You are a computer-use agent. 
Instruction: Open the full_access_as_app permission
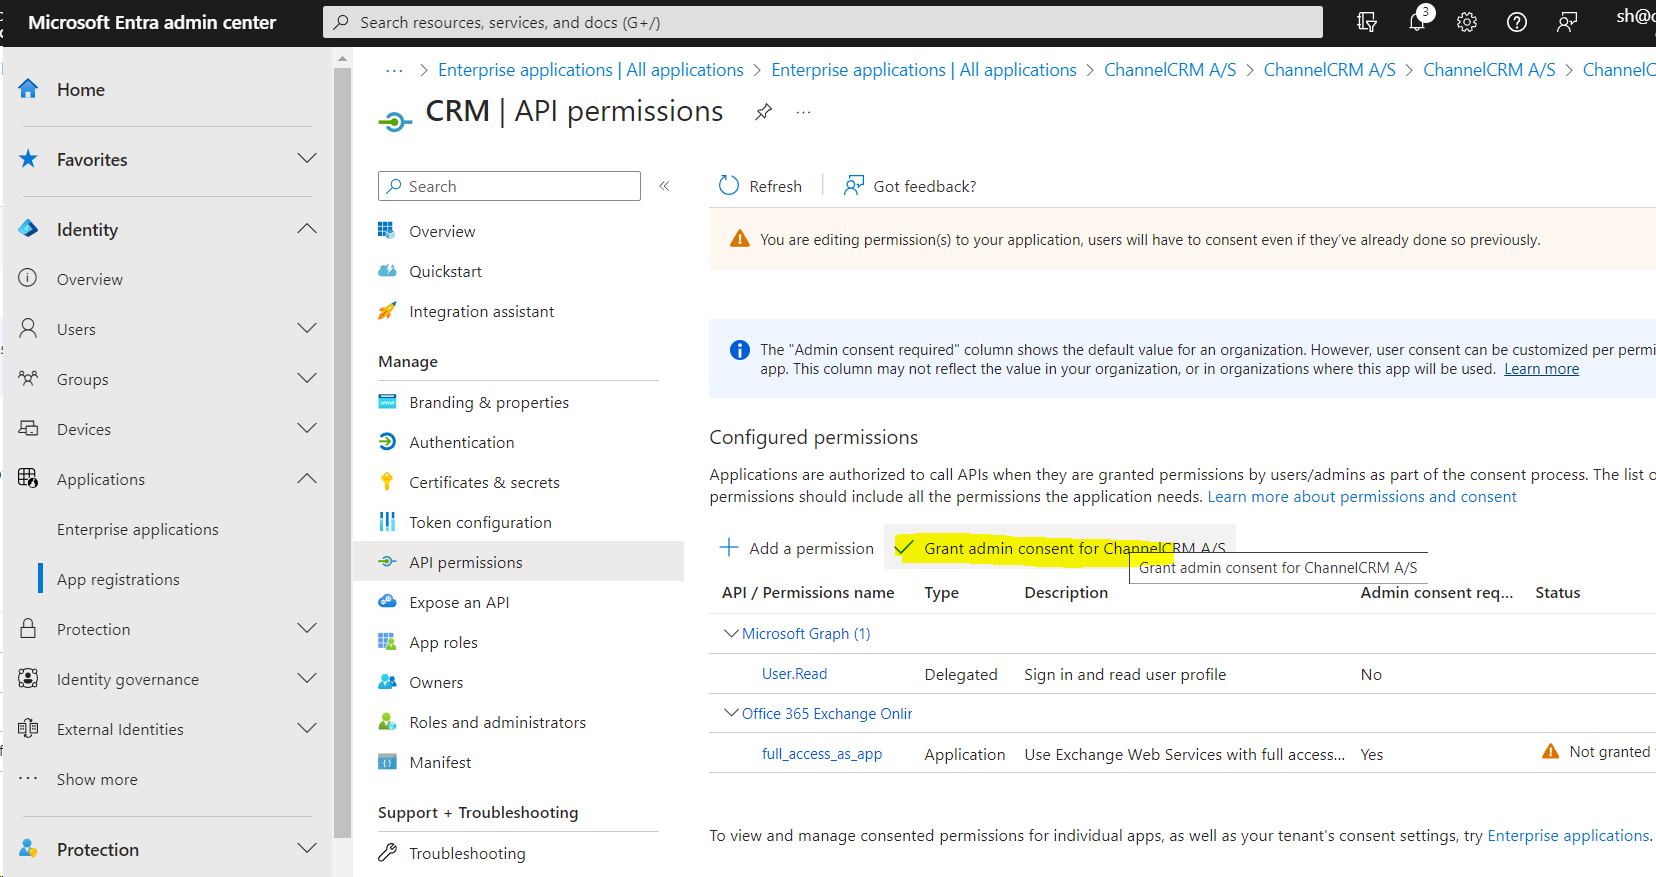822,754
